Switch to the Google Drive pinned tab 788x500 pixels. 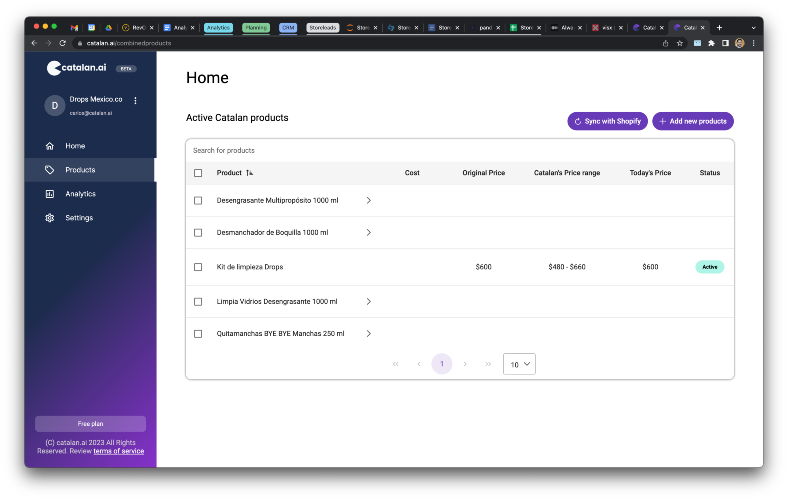[108, 28]
